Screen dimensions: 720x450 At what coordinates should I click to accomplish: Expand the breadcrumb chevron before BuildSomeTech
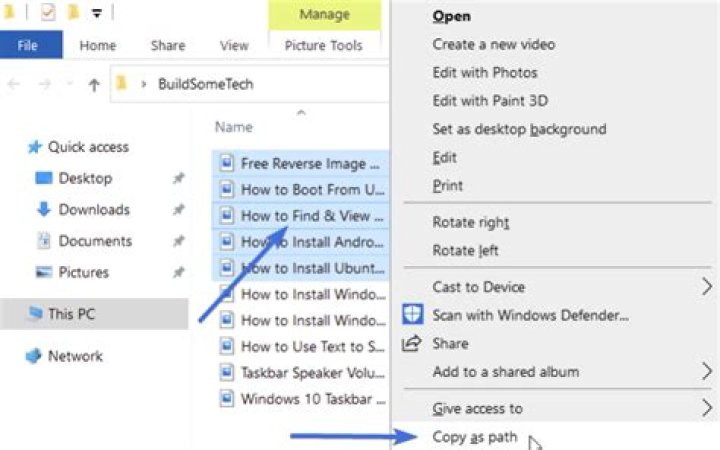(x=144, y=84)
